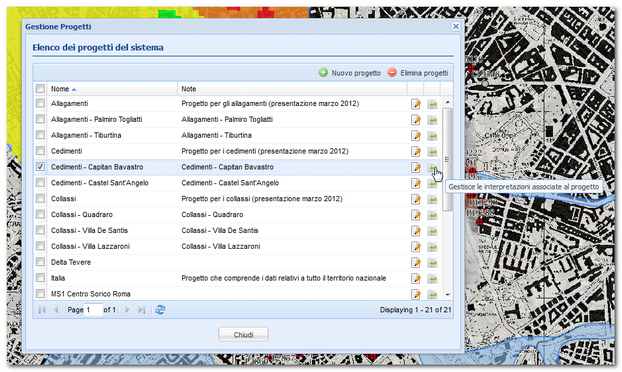Edit Allagamenti - Palmiro Togliatti project icon
The height and width of the screenshot is (372, 622).
pos(416,120)
